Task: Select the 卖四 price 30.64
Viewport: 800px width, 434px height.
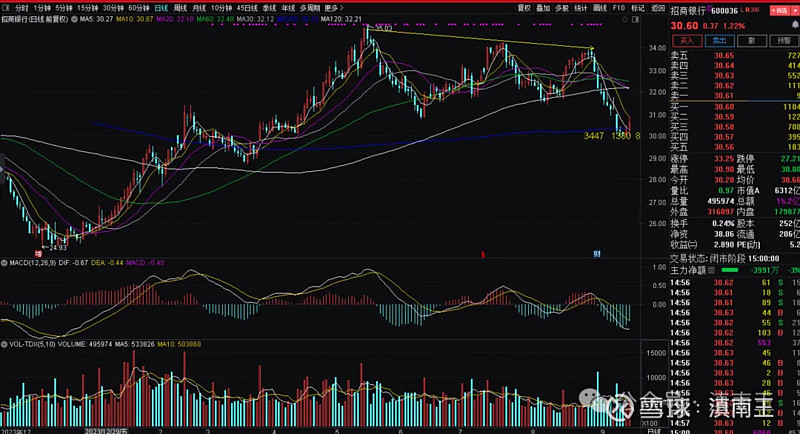Action: (x=724, y=65)
